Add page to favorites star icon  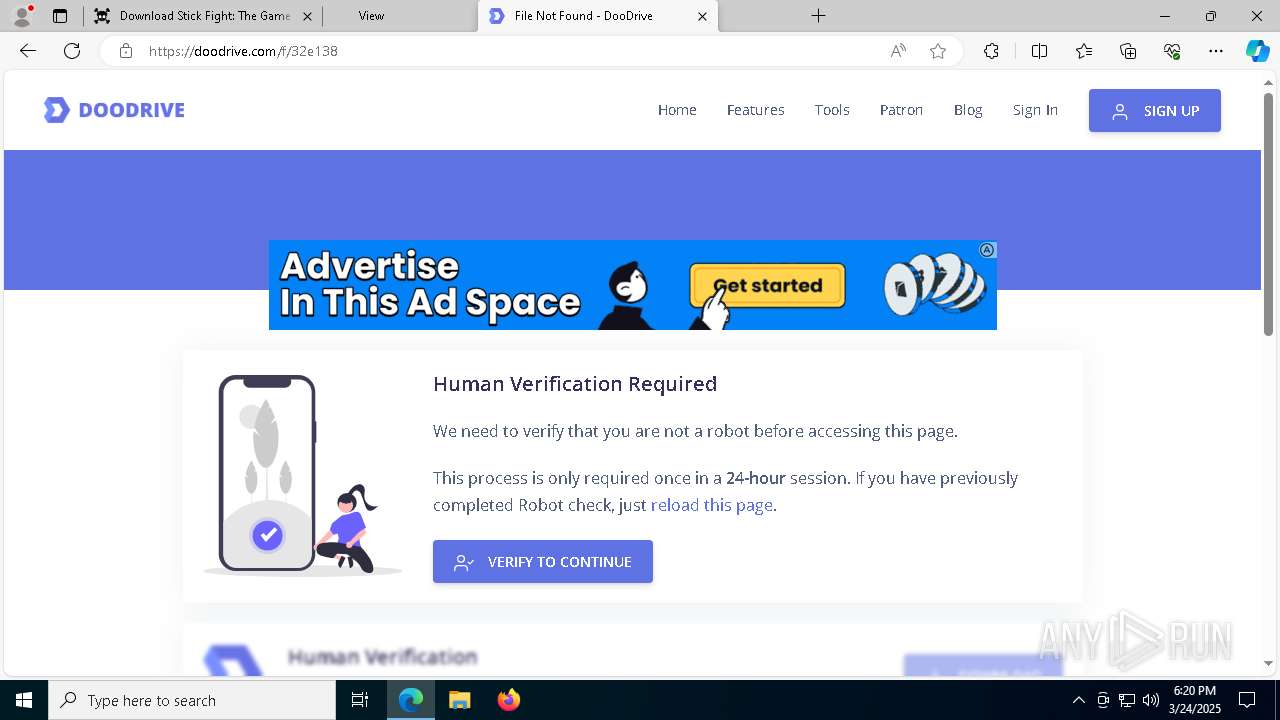pyautogui.click(x=938, y=51)
